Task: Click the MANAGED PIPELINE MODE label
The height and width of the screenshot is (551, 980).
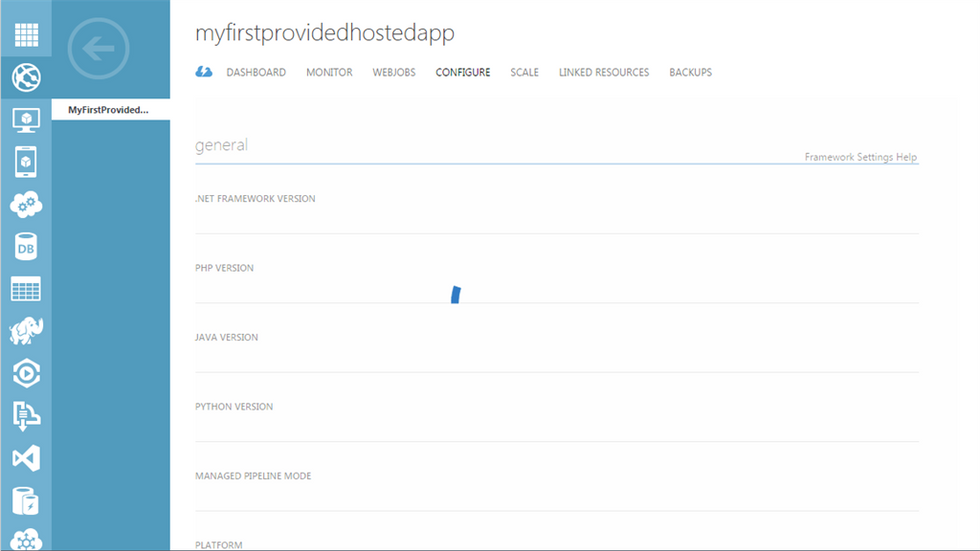Action: pos(253,476)
